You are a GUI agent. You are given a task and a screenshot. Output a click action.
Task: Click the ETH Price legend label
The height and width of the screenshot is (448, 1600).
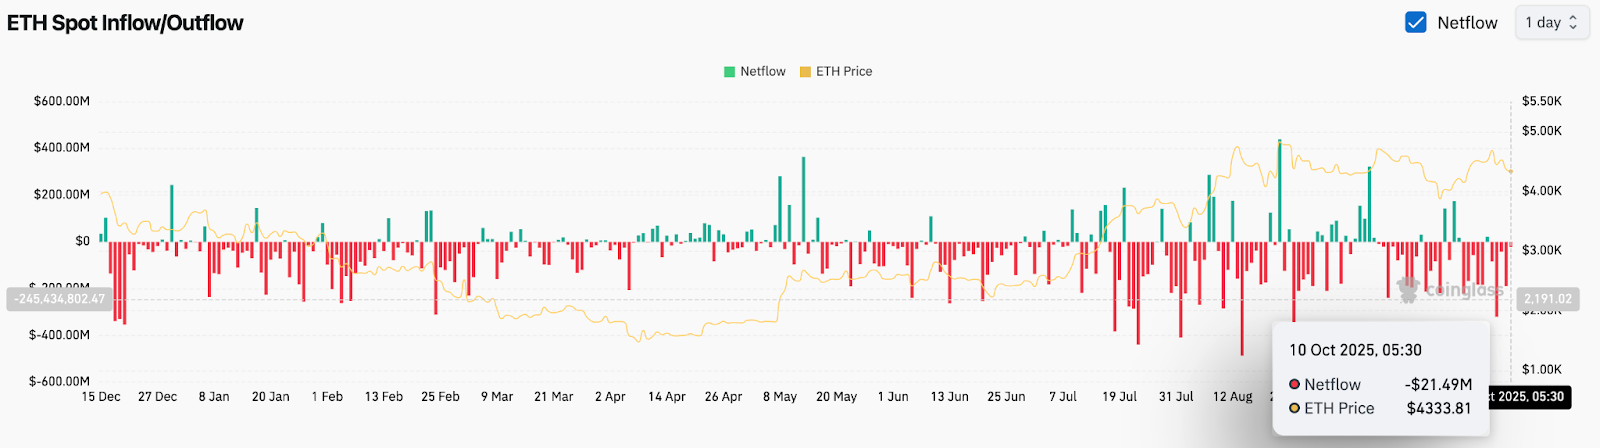[x=844, y=72]
